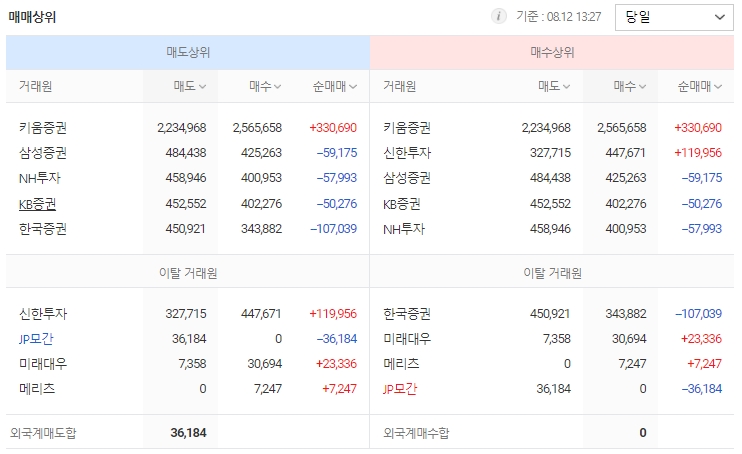Click 447,671 매수 value in 매수상위 신한투자 row
This screenshot has height=454, width=742.
point(626,153)
